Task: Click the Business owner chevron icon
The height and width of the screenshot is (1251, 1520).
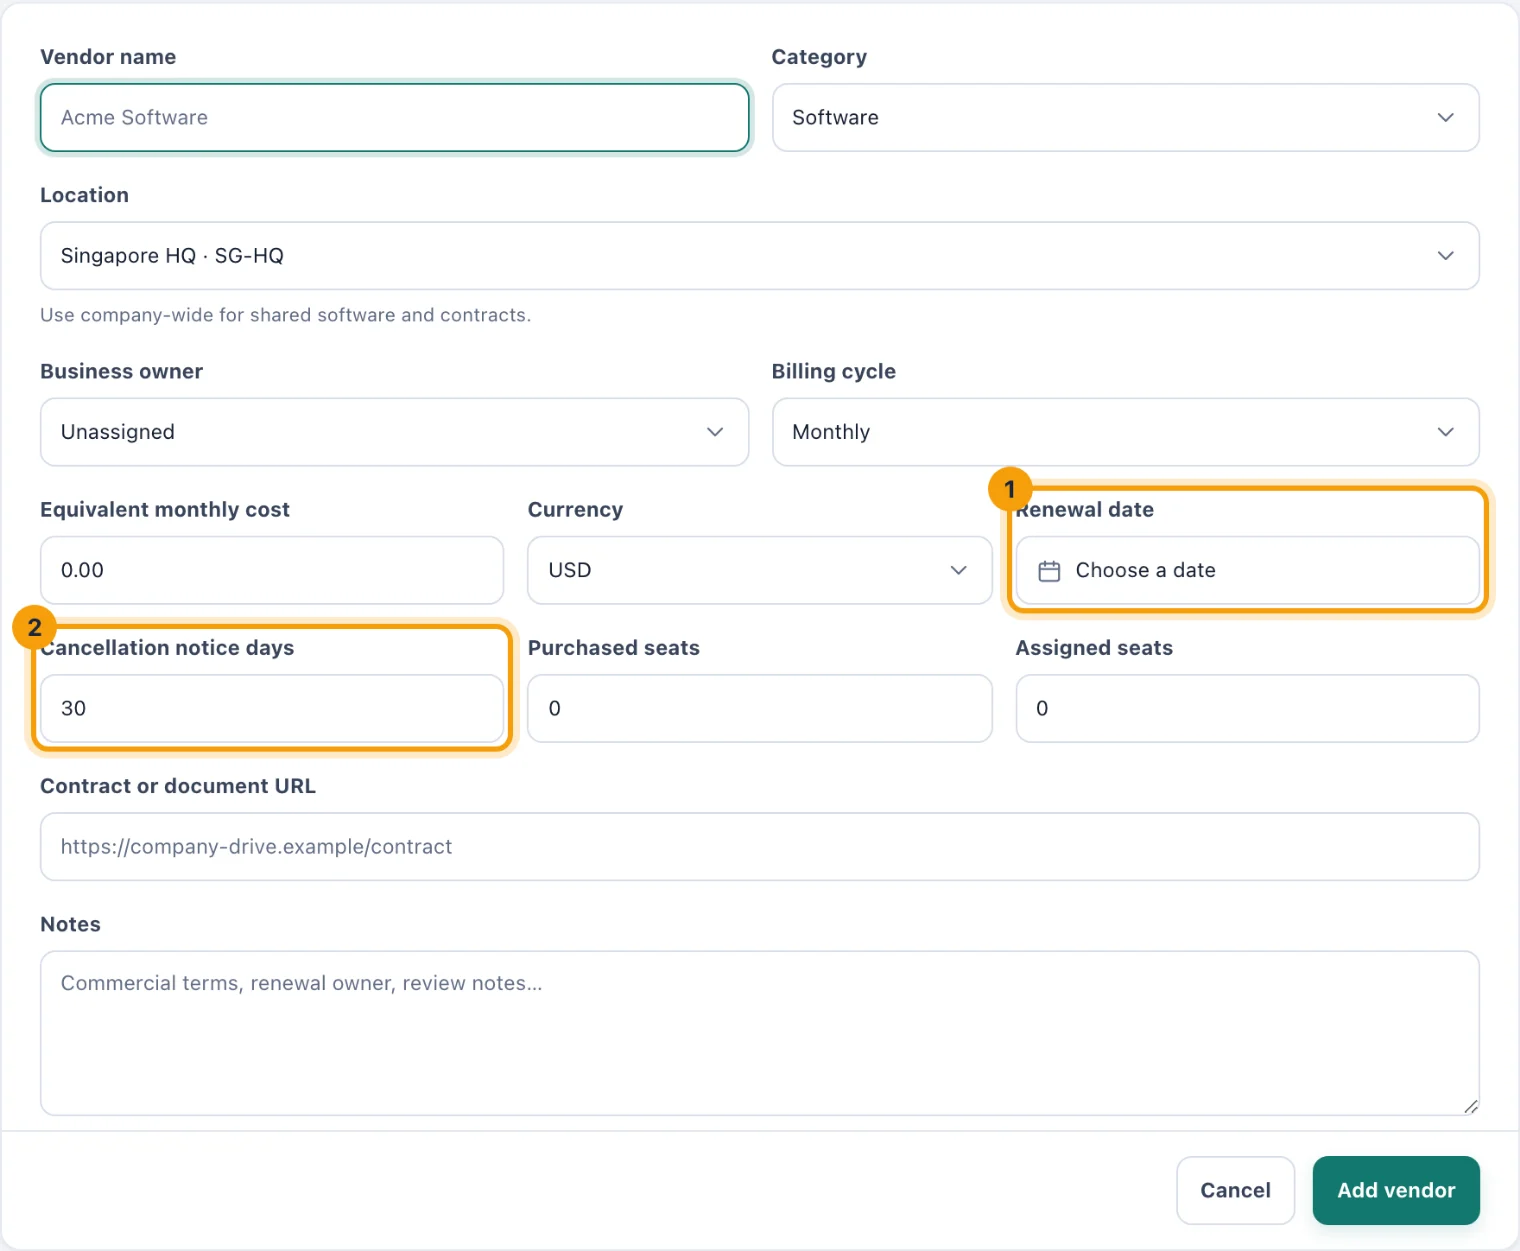Action: click(x=715, y=432)
